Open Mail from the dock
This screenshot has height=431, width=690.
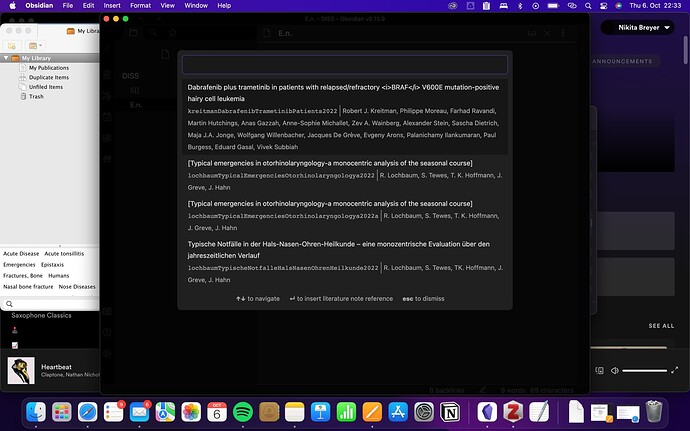pos(139,413)
